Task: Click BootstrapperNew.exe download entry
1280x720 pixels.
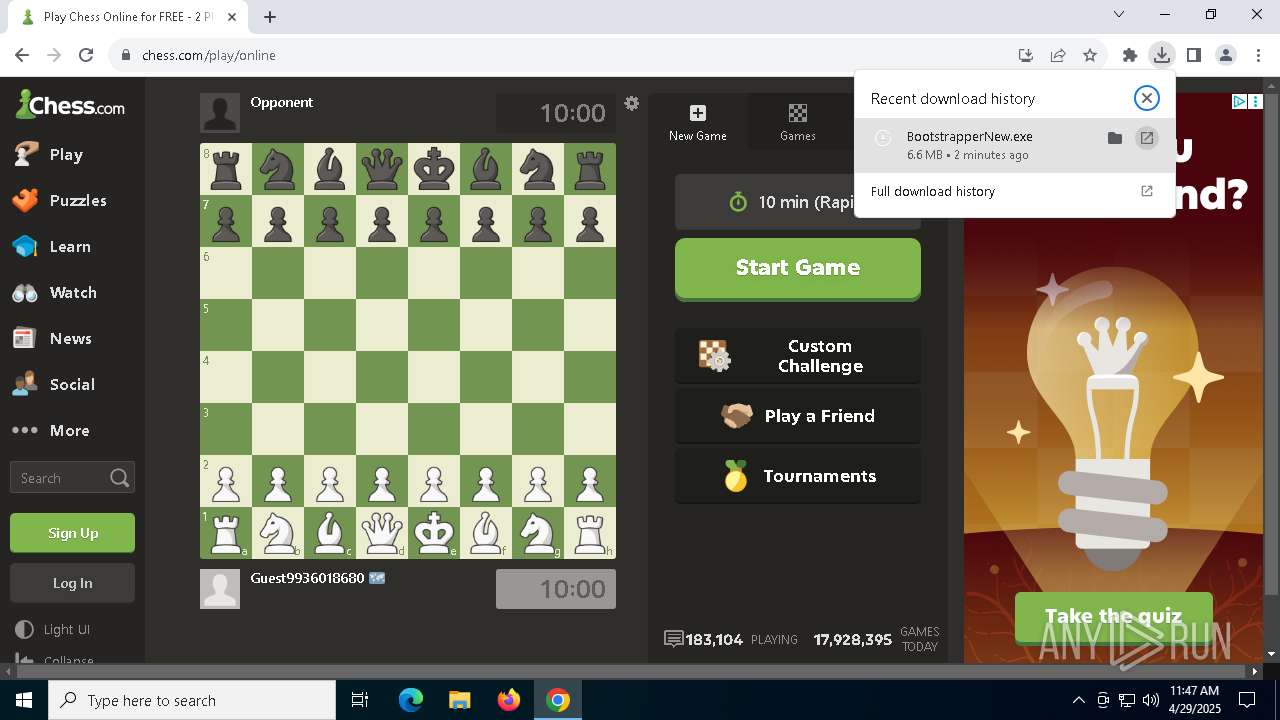Action: click(x=1014, y=145)
